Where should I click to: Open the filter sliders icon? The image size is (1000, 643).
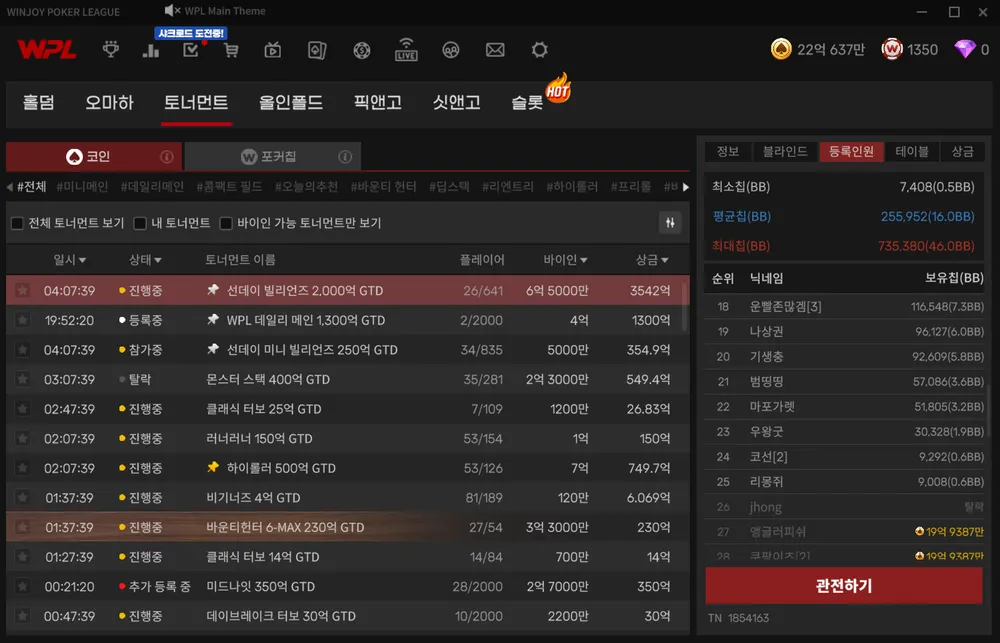coord(670,223)
